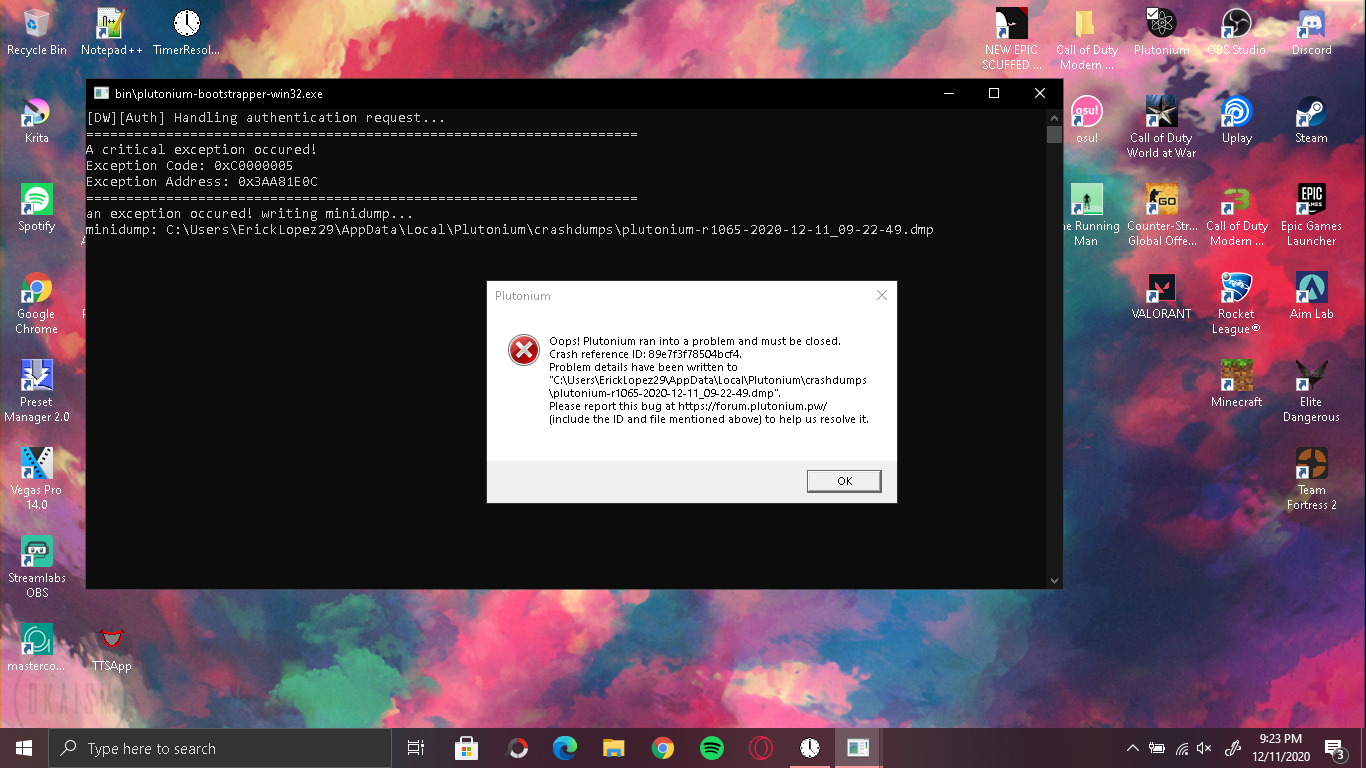The width and height of the screenshot is (1366, 768).
Task: Select the Google Chrome desktop shortcut
Action: [x=37, y=304]
